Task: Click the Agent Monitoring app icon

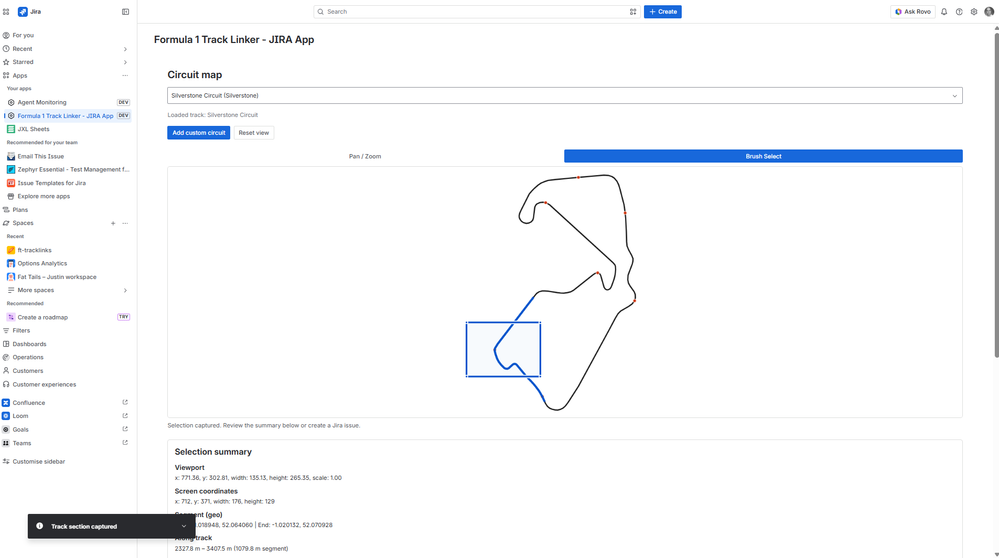Action: tap(11, 102)
